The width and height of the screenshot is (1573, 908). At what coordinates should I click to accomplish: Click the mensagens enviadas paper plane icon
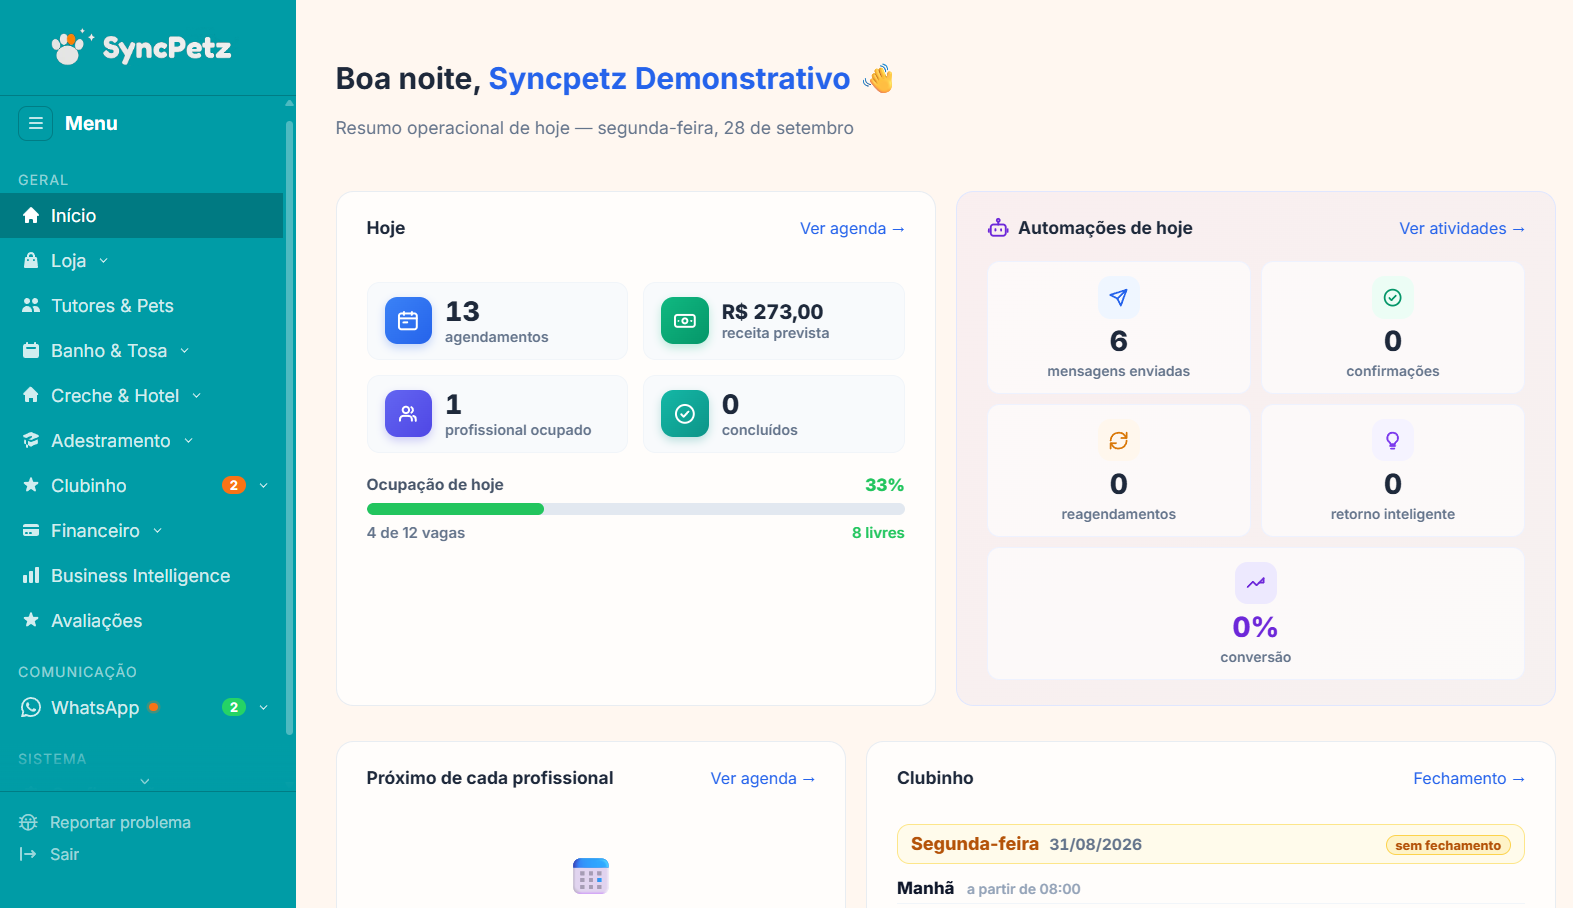(1119, 297)
